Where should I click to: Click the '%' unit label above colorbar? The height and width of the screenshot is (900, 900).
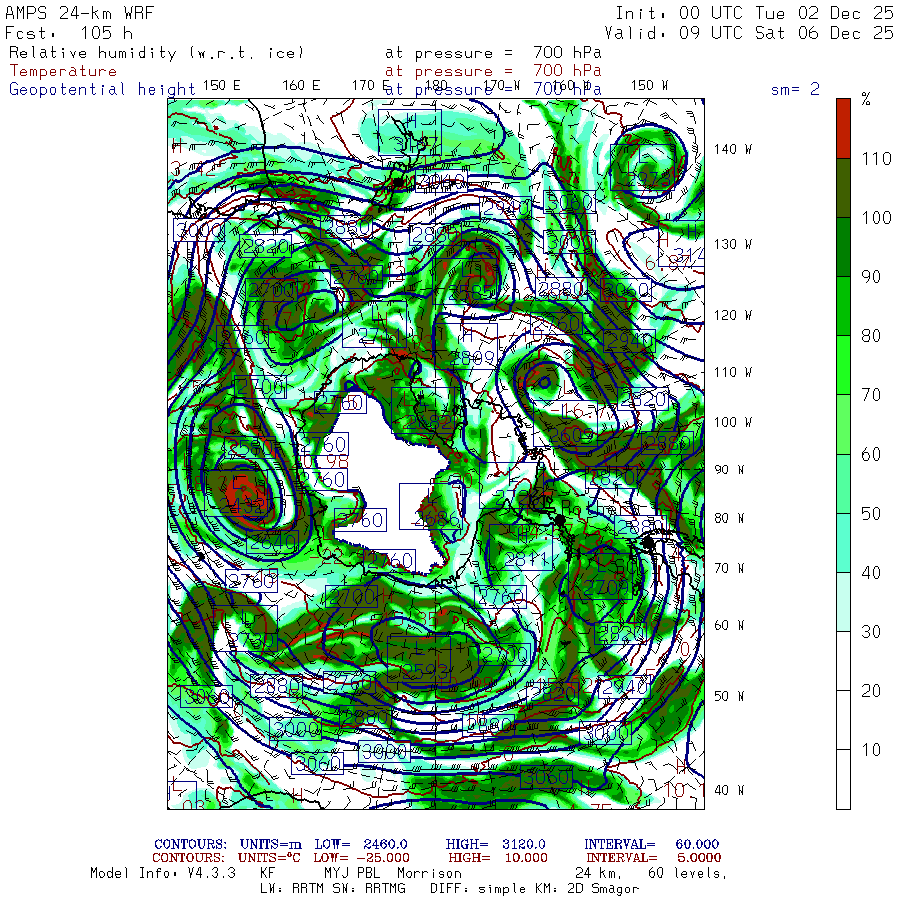866,99
